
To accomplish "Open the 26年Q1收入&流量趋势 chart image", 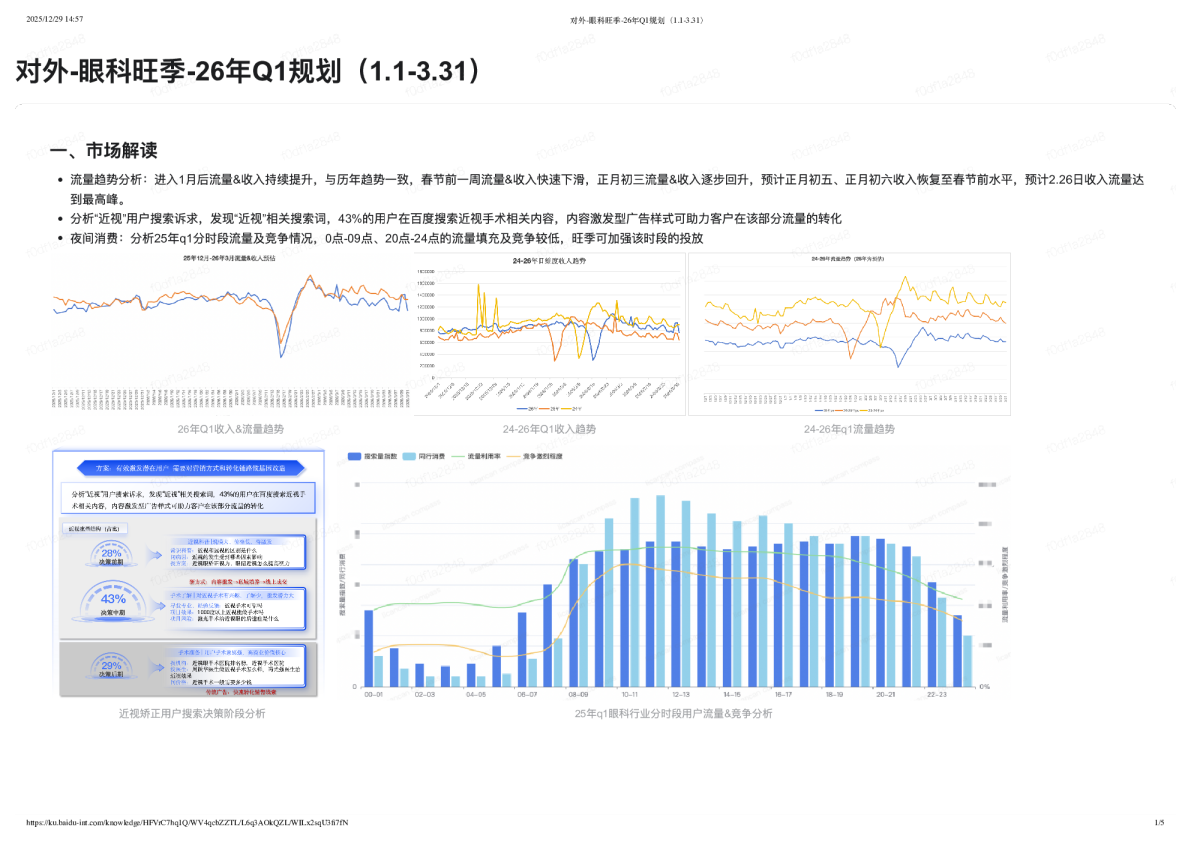I will coord(230,333).
